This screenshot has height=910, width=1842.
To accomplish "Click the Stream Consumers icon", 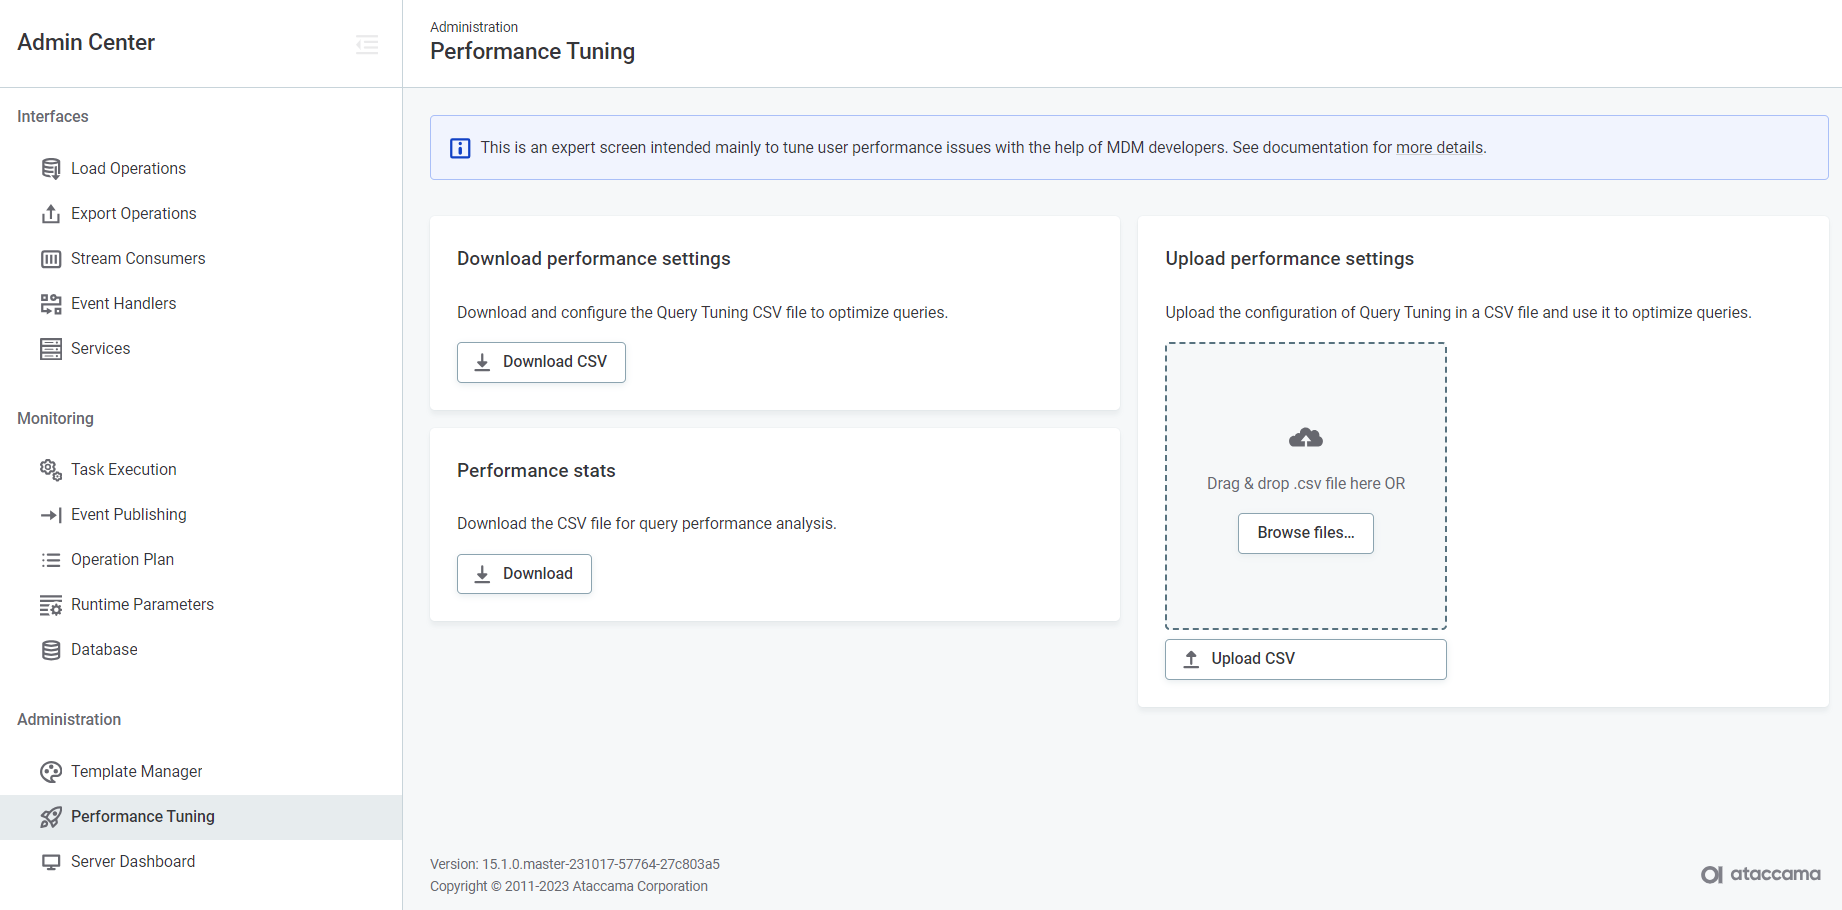I will pyautogui.click(x=51, y=259).
